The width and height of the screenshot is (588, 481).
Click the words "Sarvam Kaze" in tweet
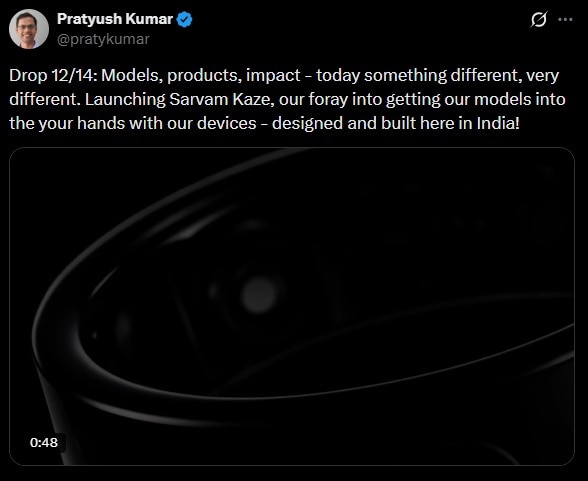(222, 99)
